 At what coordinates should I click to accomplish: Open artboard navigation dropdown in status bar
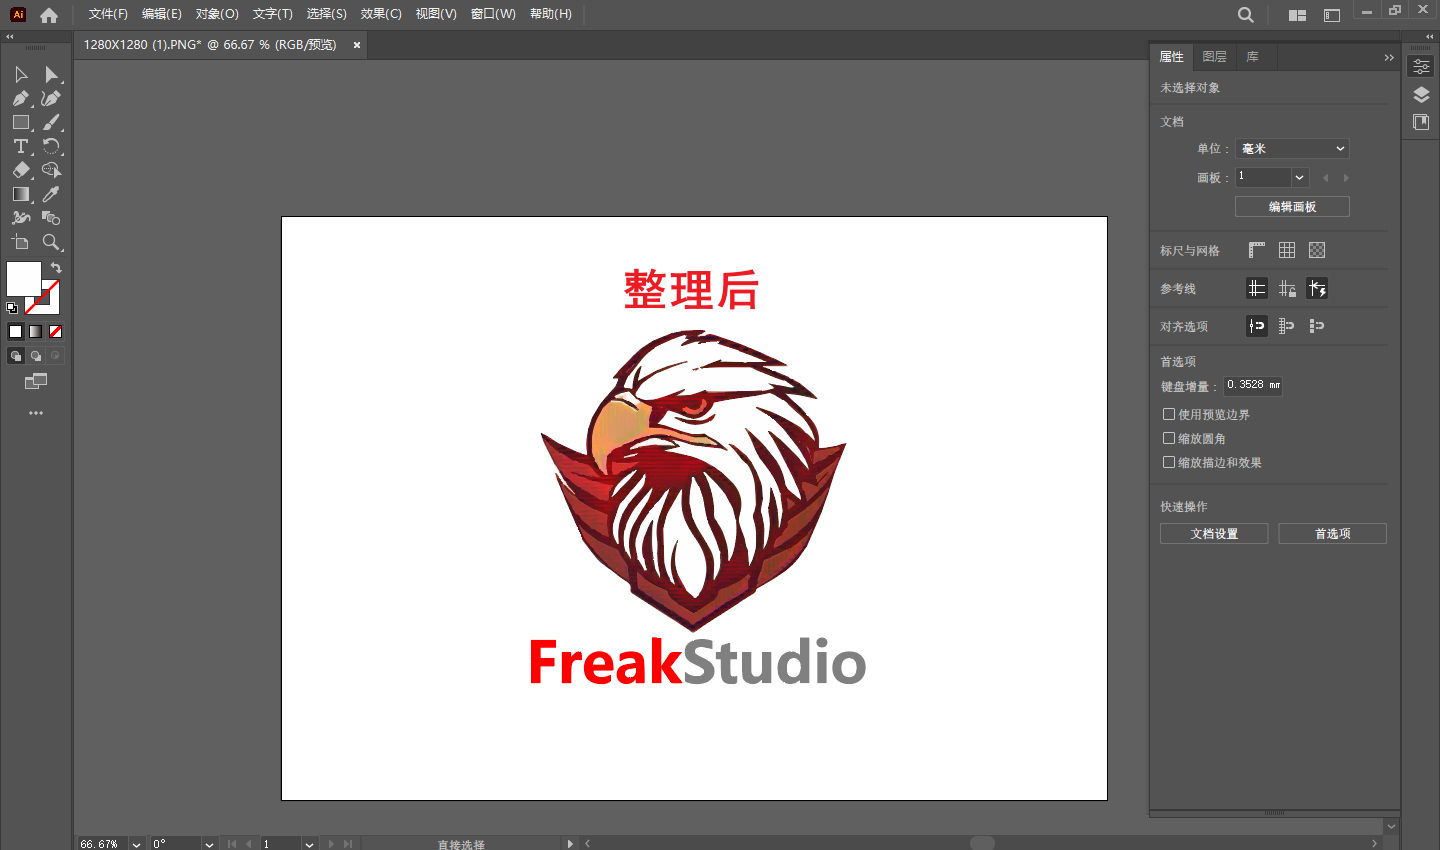(309, 844)
